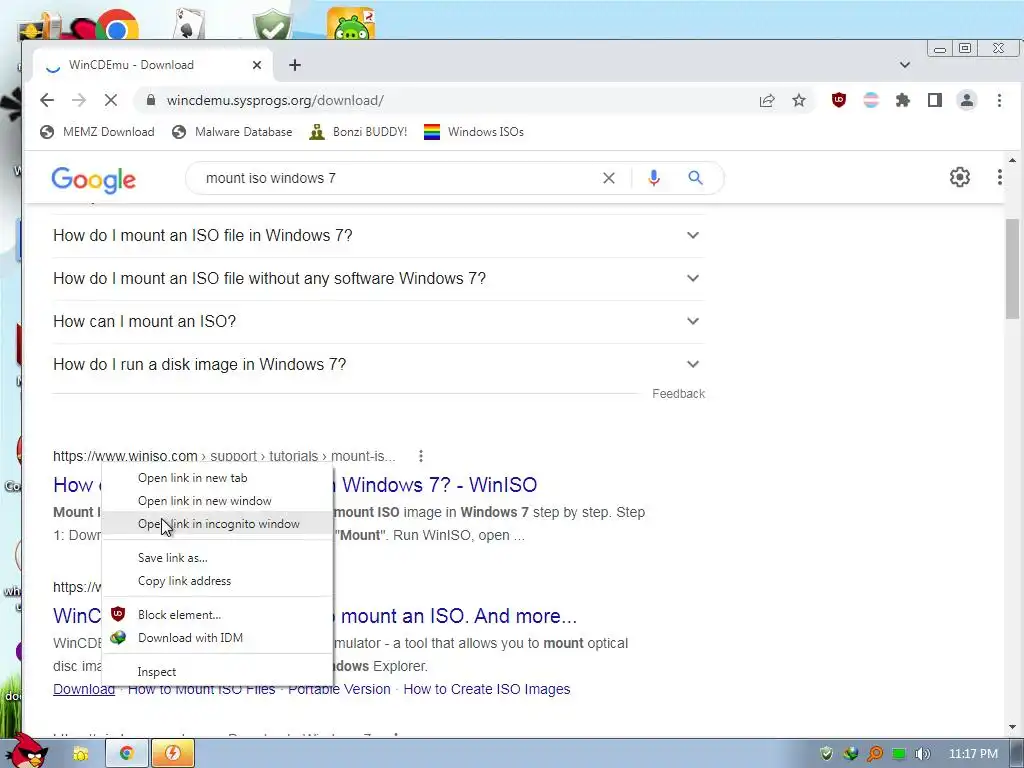This screenshot has width=1024, height=768.
Task: Click the security shield tray icon
Action: point(826,754)
